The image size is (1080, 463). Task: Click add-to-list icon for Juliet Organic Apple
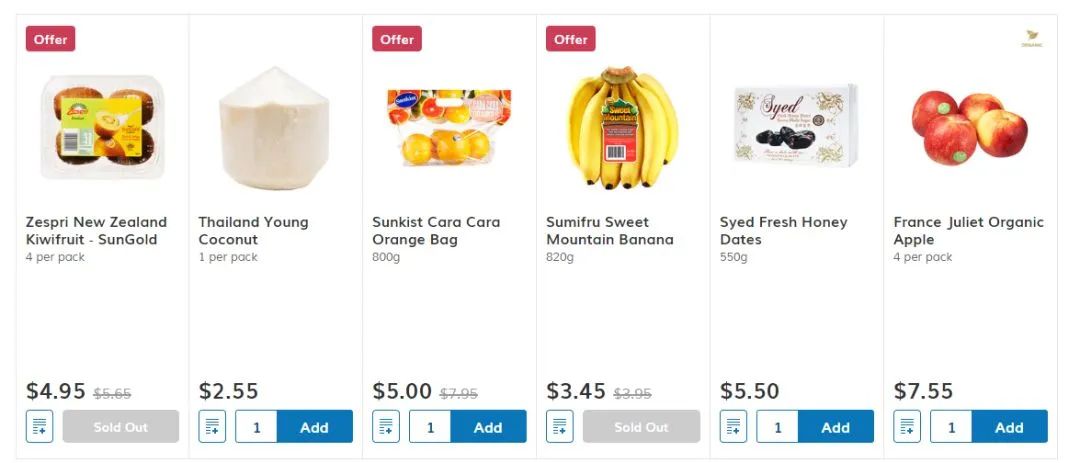coord(907,427)
